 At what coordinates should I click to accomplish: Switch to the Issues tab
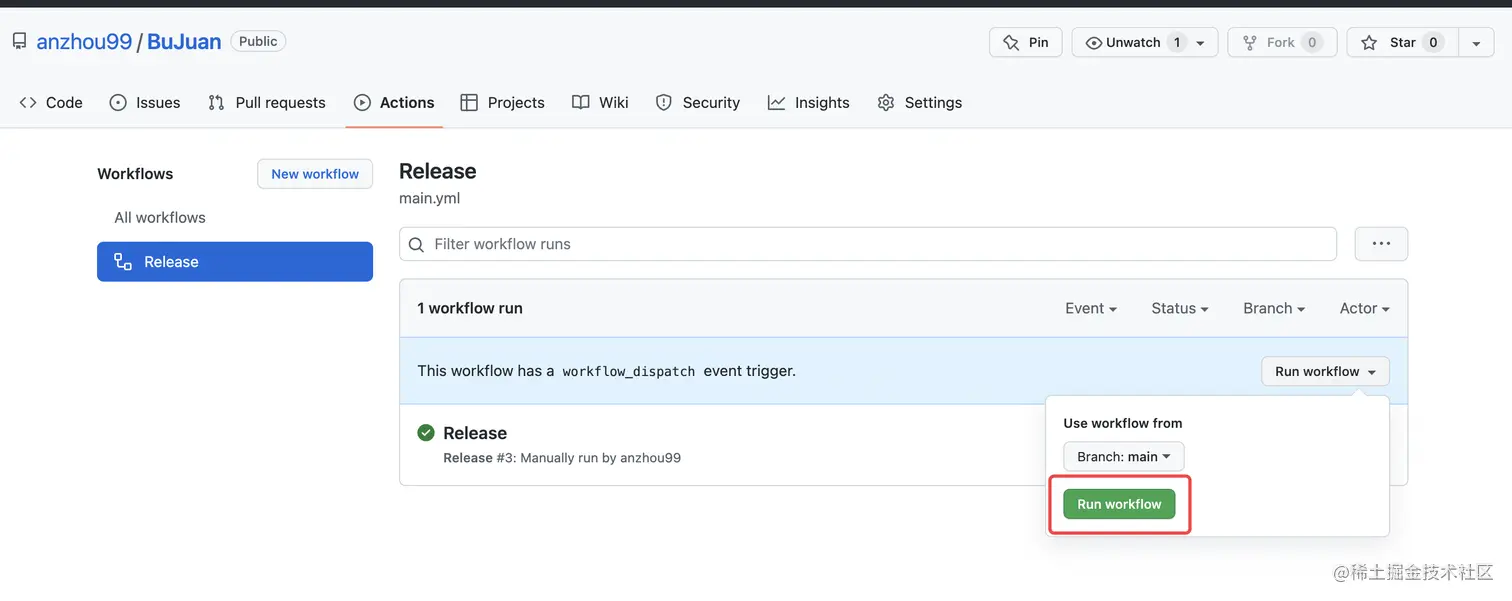[x=145, y=102]
